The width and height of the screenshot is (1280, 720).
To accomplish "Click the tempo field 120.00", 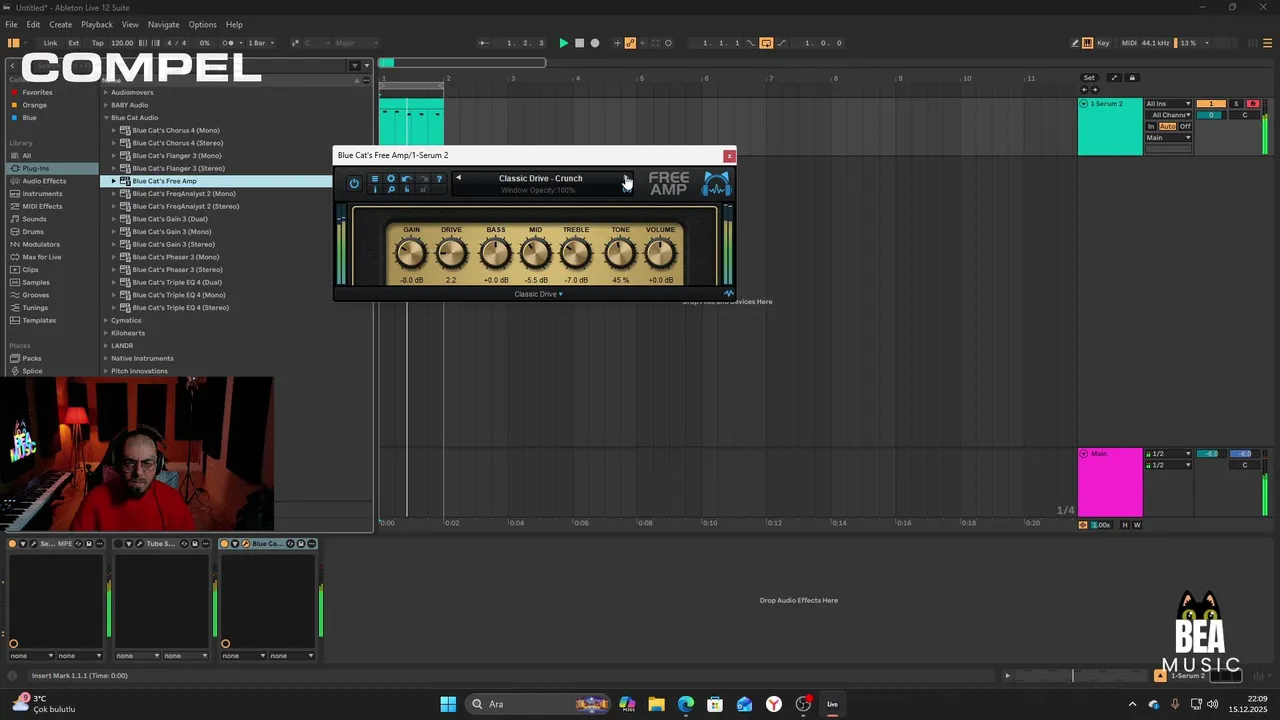I will coord(122,43).
